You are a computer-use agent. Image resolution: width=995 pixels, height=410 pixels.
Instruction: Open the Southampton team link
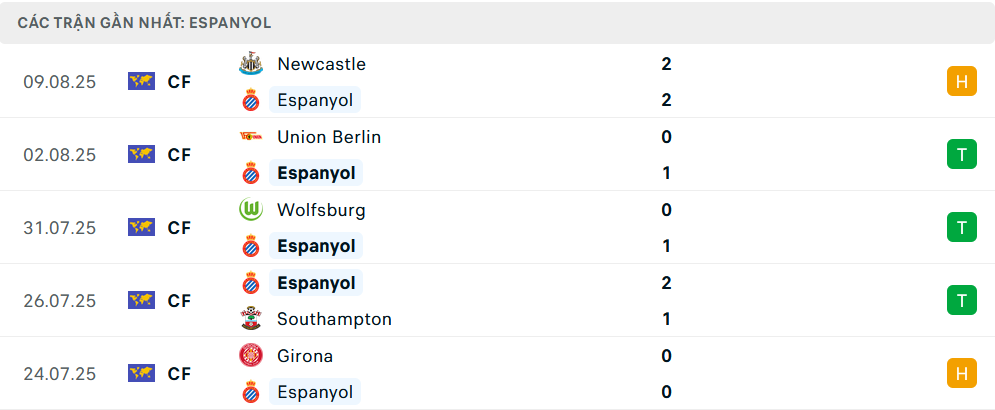(334, 319)
